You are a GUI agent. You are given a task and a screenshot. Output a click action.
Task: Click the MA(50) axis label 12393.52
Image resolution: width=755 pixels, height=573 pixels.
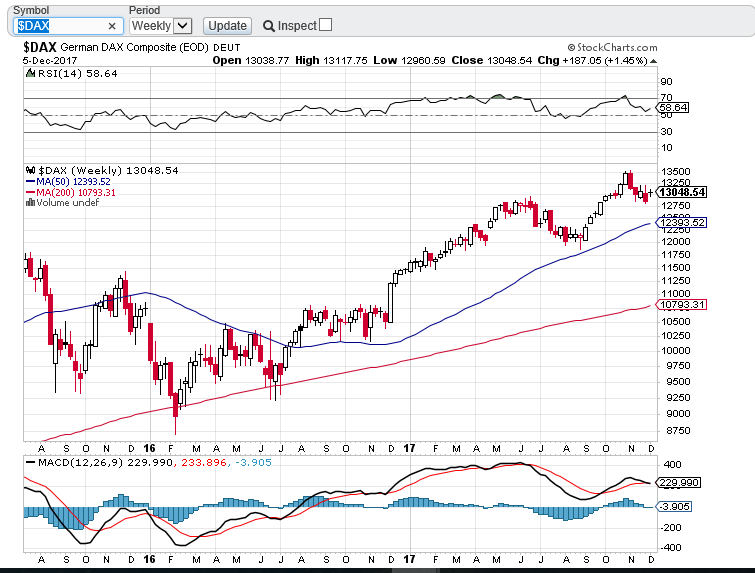point(682,222)
